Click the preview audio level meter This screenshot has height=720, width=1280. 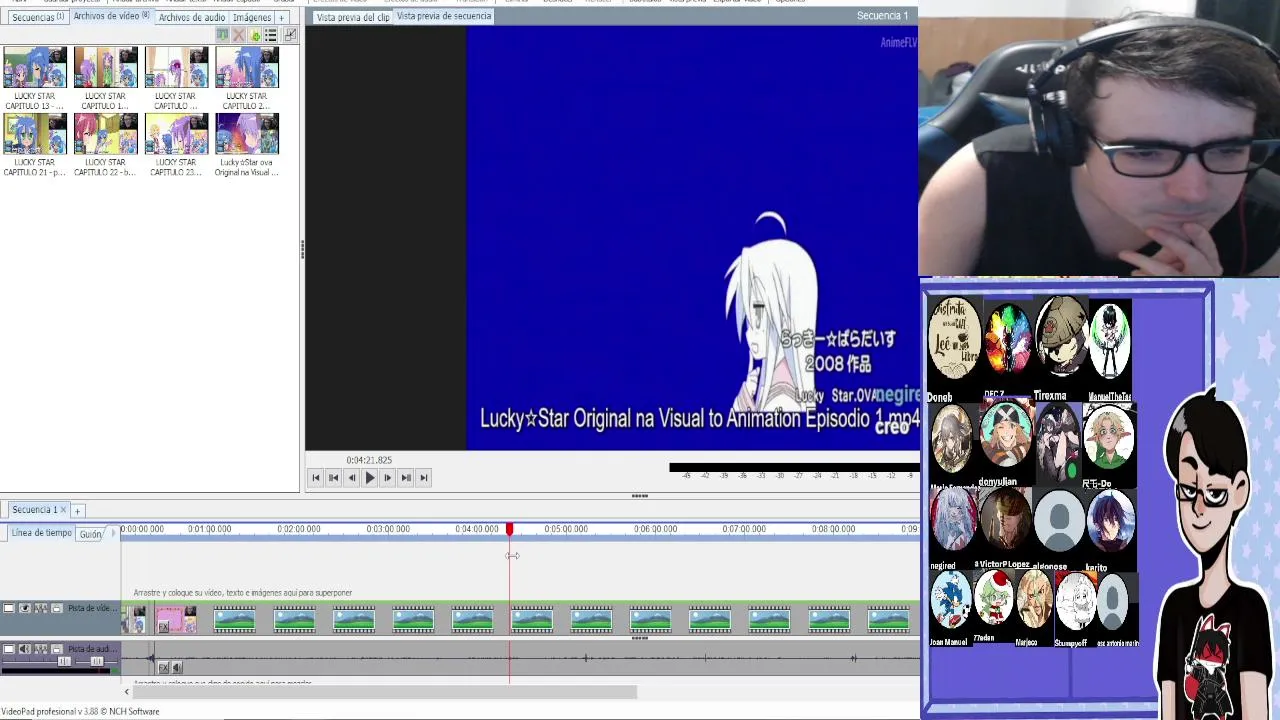(794, 469)
